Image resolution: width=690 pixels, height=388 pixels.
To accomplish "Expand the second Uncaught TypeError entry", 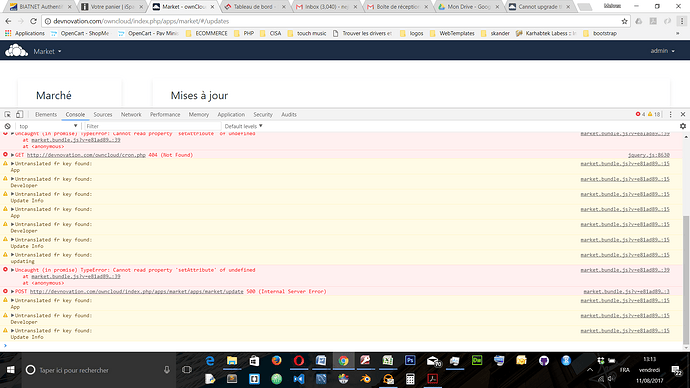I will (12, 270).
